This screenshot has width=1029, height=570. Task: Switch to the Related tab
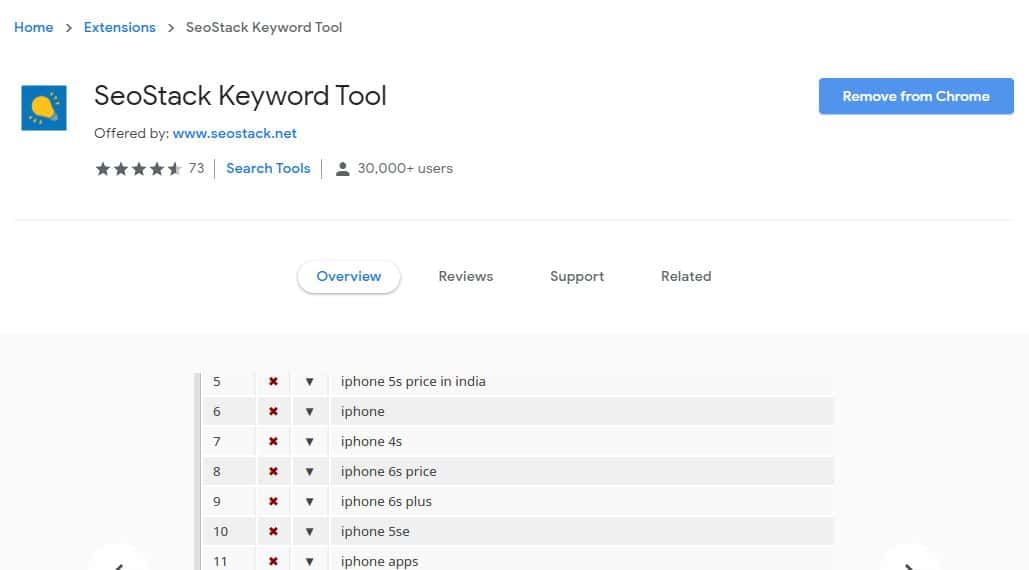click(x=686, y=277)
